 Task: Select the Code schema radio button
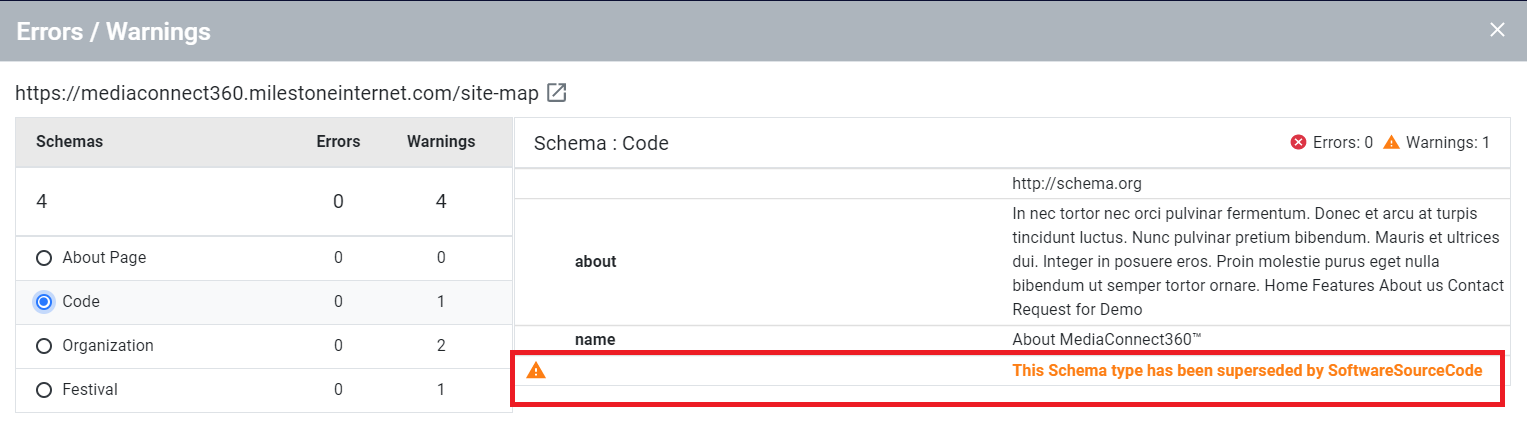coord(44,302)
